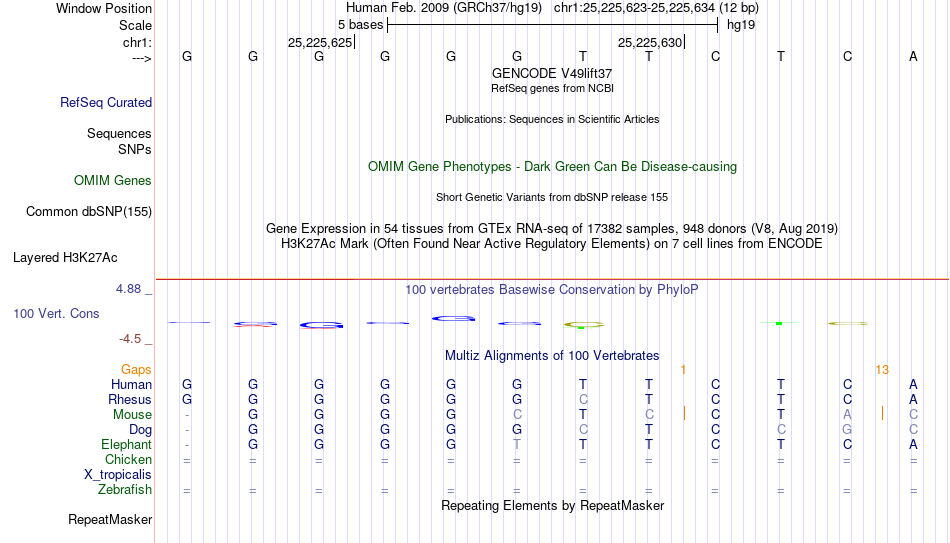Click the orange Gaps label
This screenshot has width=950, height=543.
coord(136,370)
